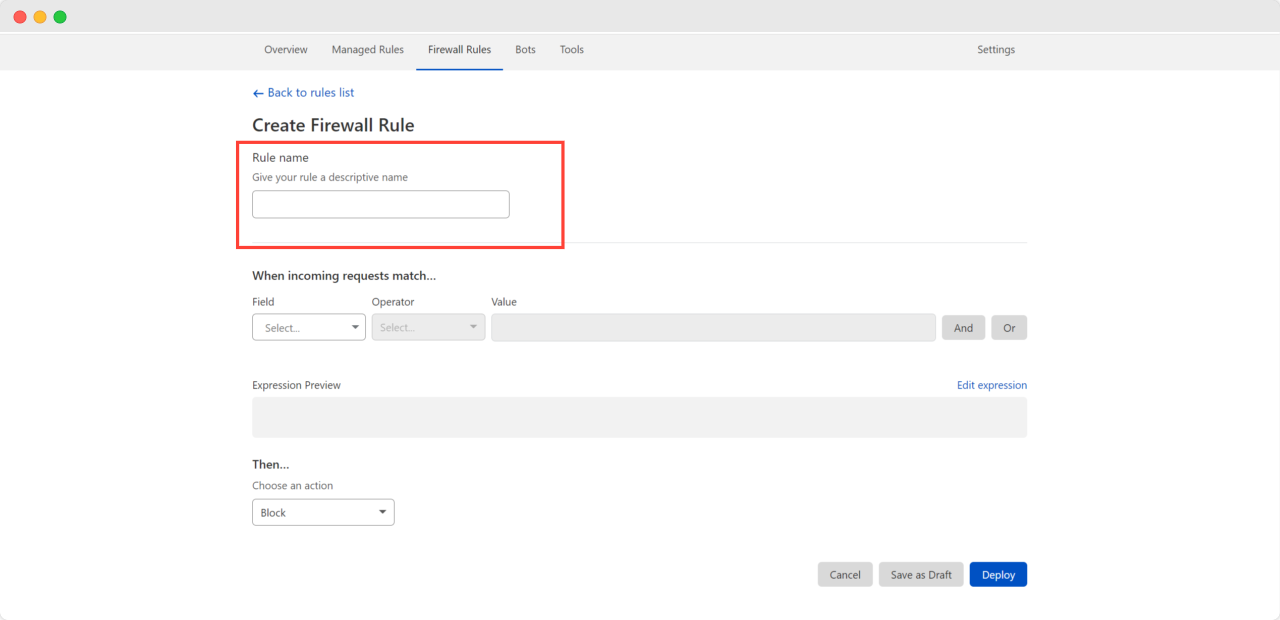1280x620 pixels.
Task: Click the Or condition button
Action: (x=1009, y=327)
